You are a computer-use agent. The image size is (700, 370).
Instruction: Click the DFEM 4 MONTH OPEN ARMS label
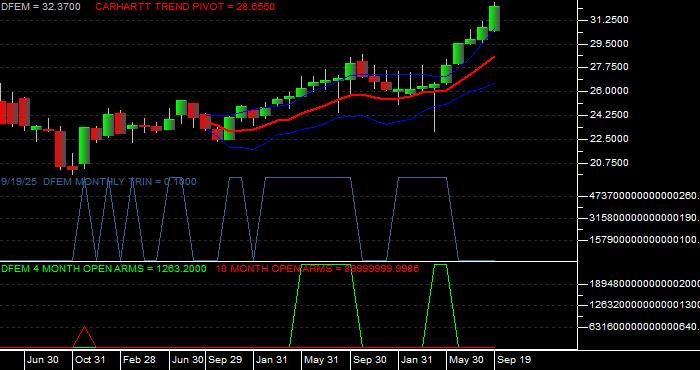coord(104,269)
